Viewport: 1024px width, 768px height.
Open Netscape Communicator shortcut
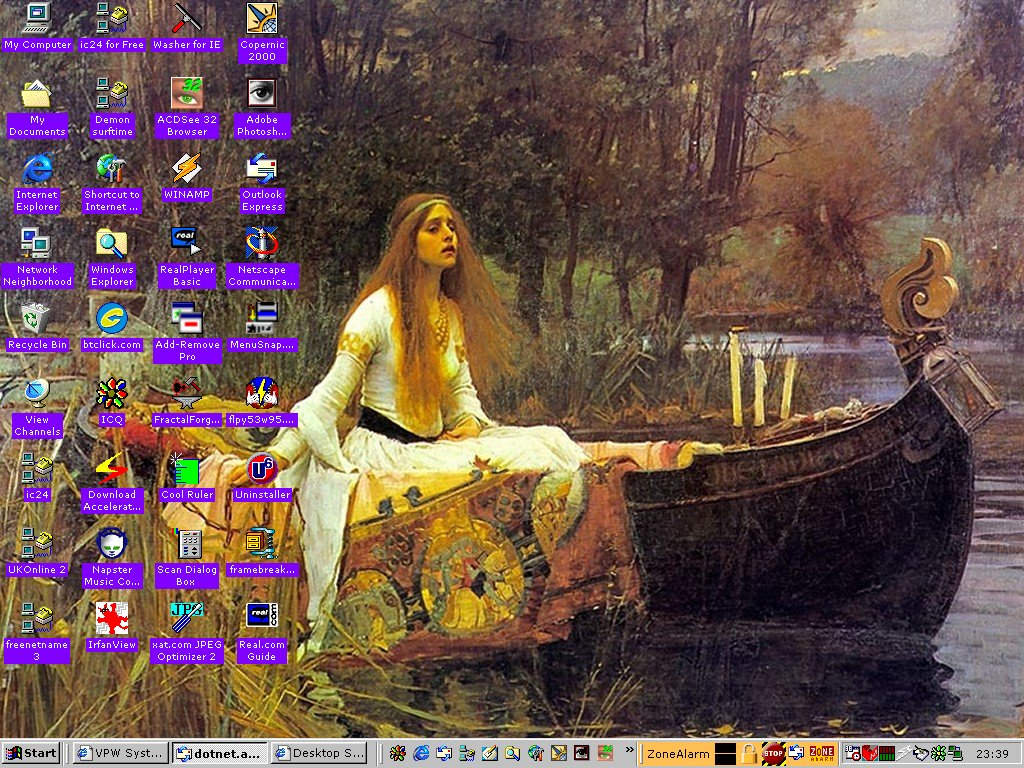point(262,243)
